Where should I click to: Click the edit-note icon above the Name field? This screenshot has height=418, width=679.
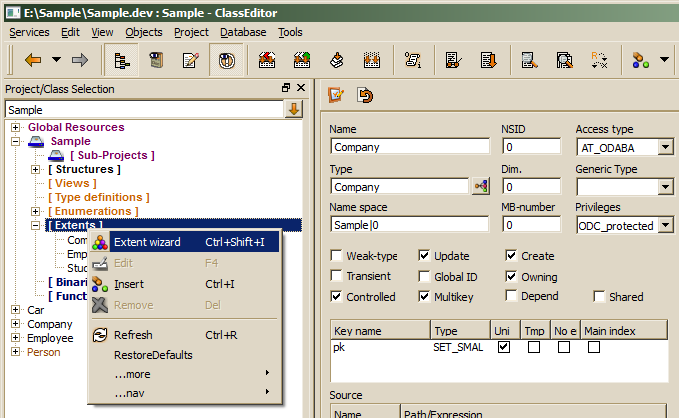(337, 96)
